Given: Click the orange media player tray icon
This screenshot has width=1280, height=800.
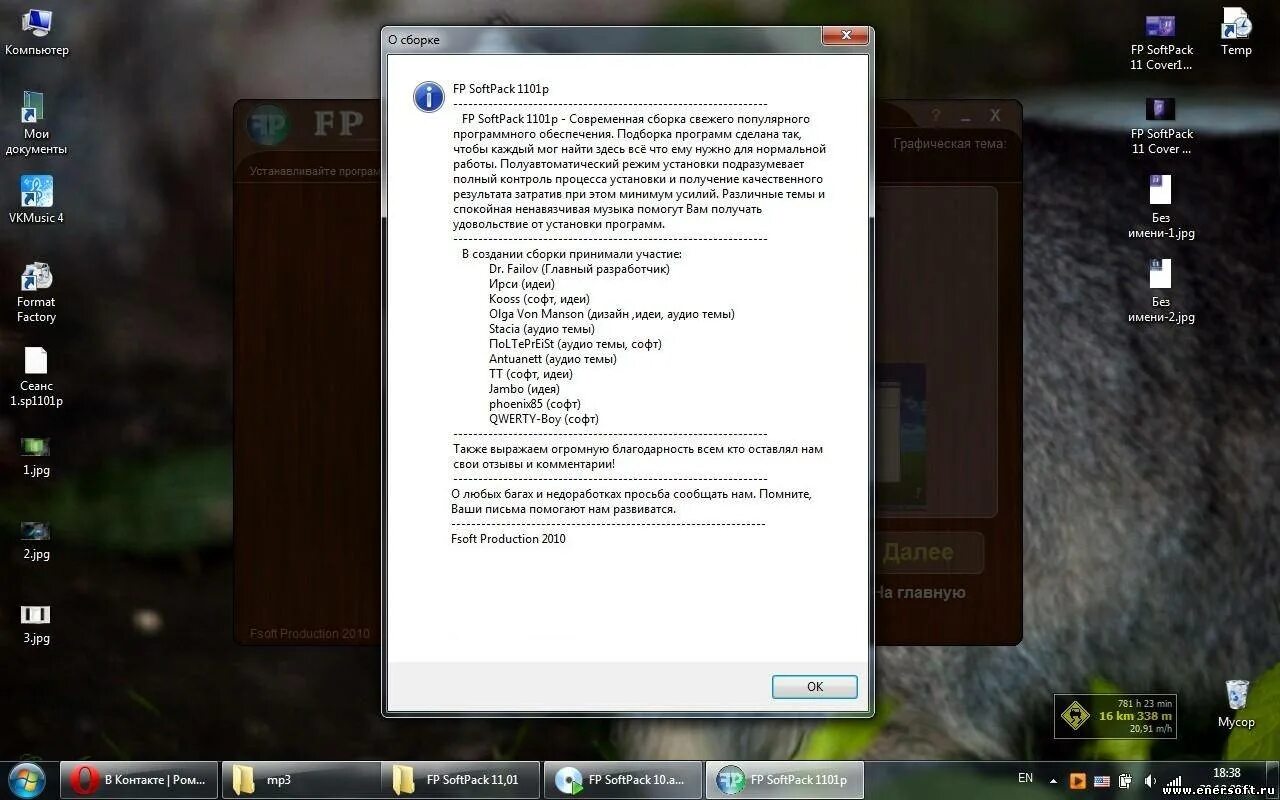Looking at the screenshot, I should point(1078,780).
